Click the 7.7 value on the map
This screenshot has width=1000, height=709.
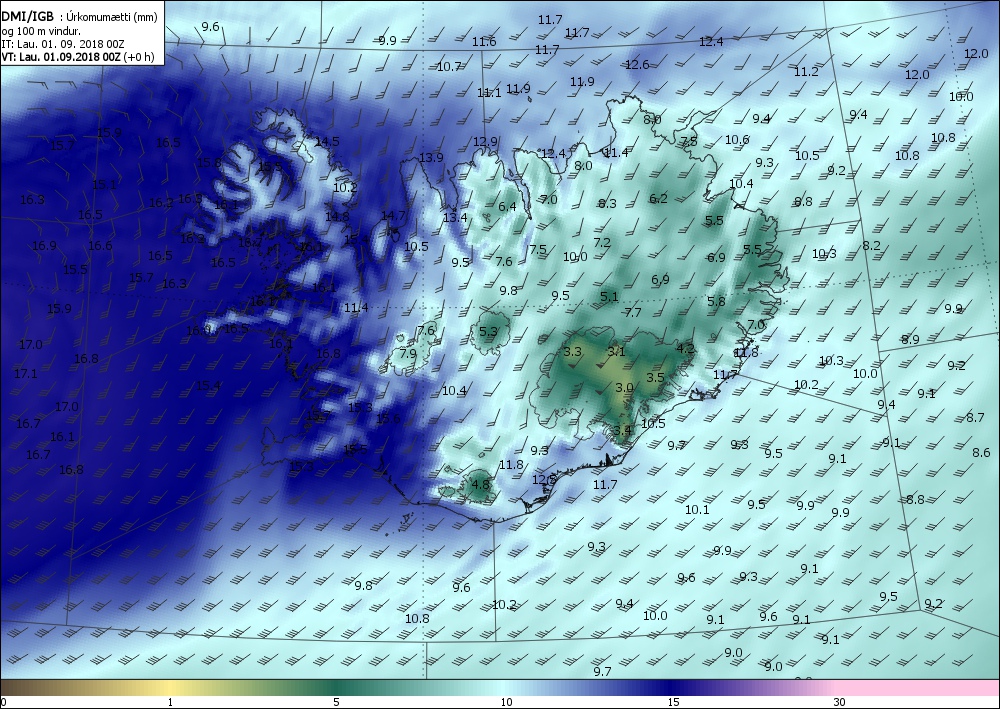click(633, 312)
